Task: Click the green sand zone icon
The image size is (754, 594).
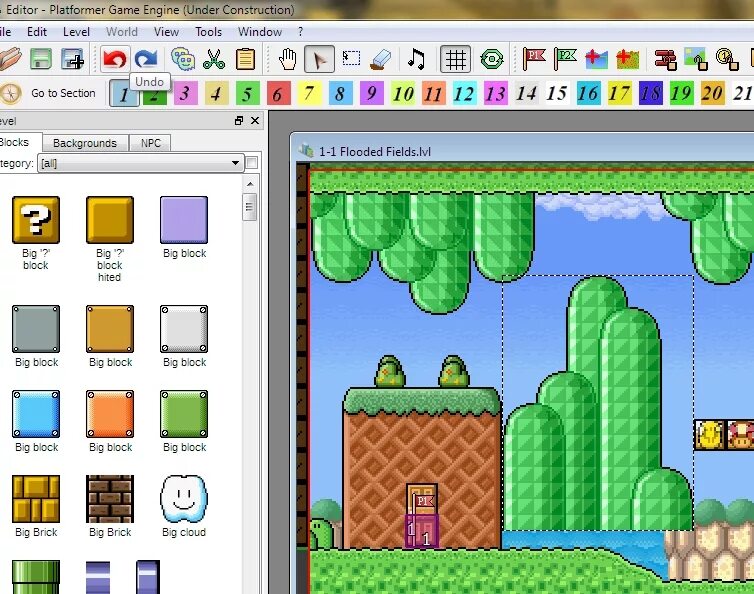Action: (x=628, y=59)
